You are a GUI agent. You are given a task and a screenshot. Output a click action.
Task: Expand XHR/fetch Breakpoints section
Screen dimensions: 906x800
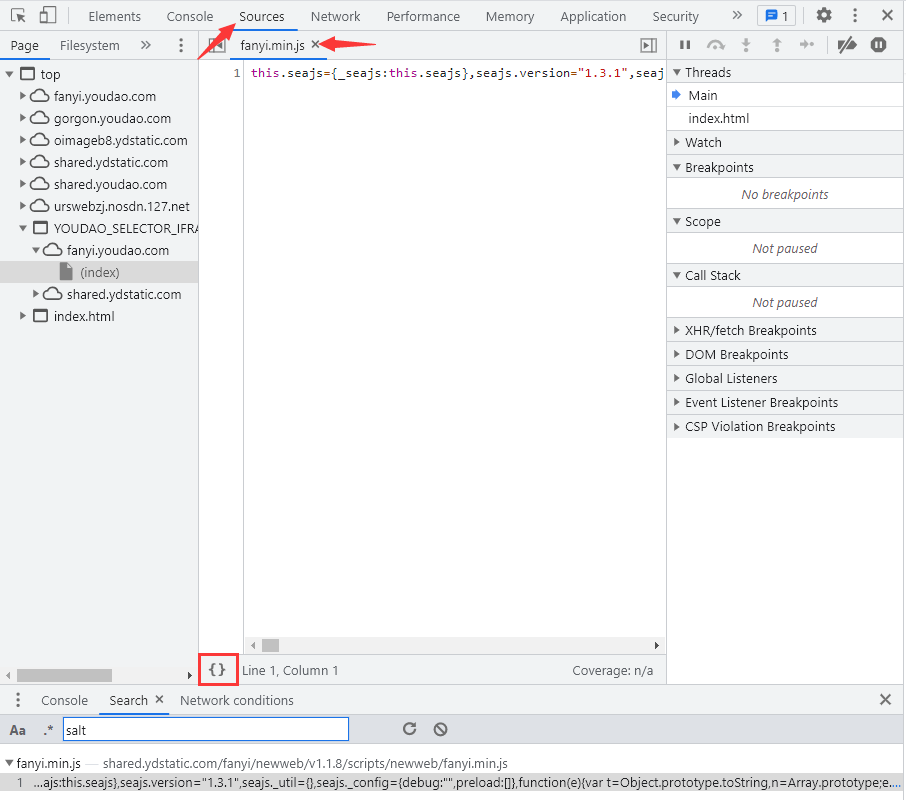(x=750, y=330)
